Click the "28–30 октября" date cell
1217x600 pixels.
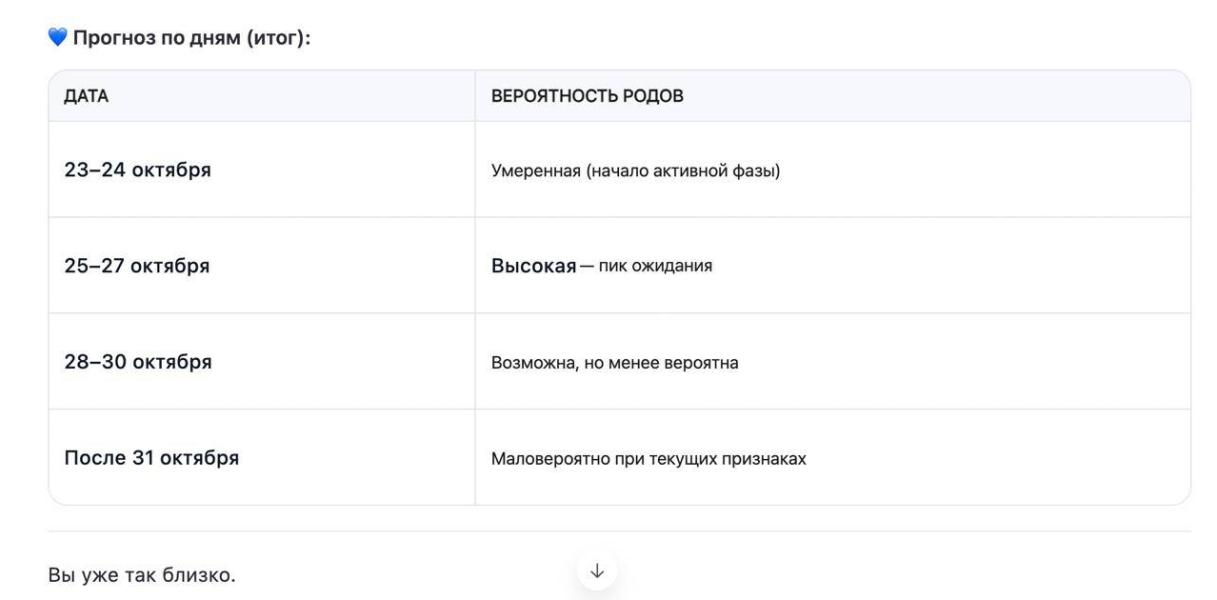pos(137,361)
